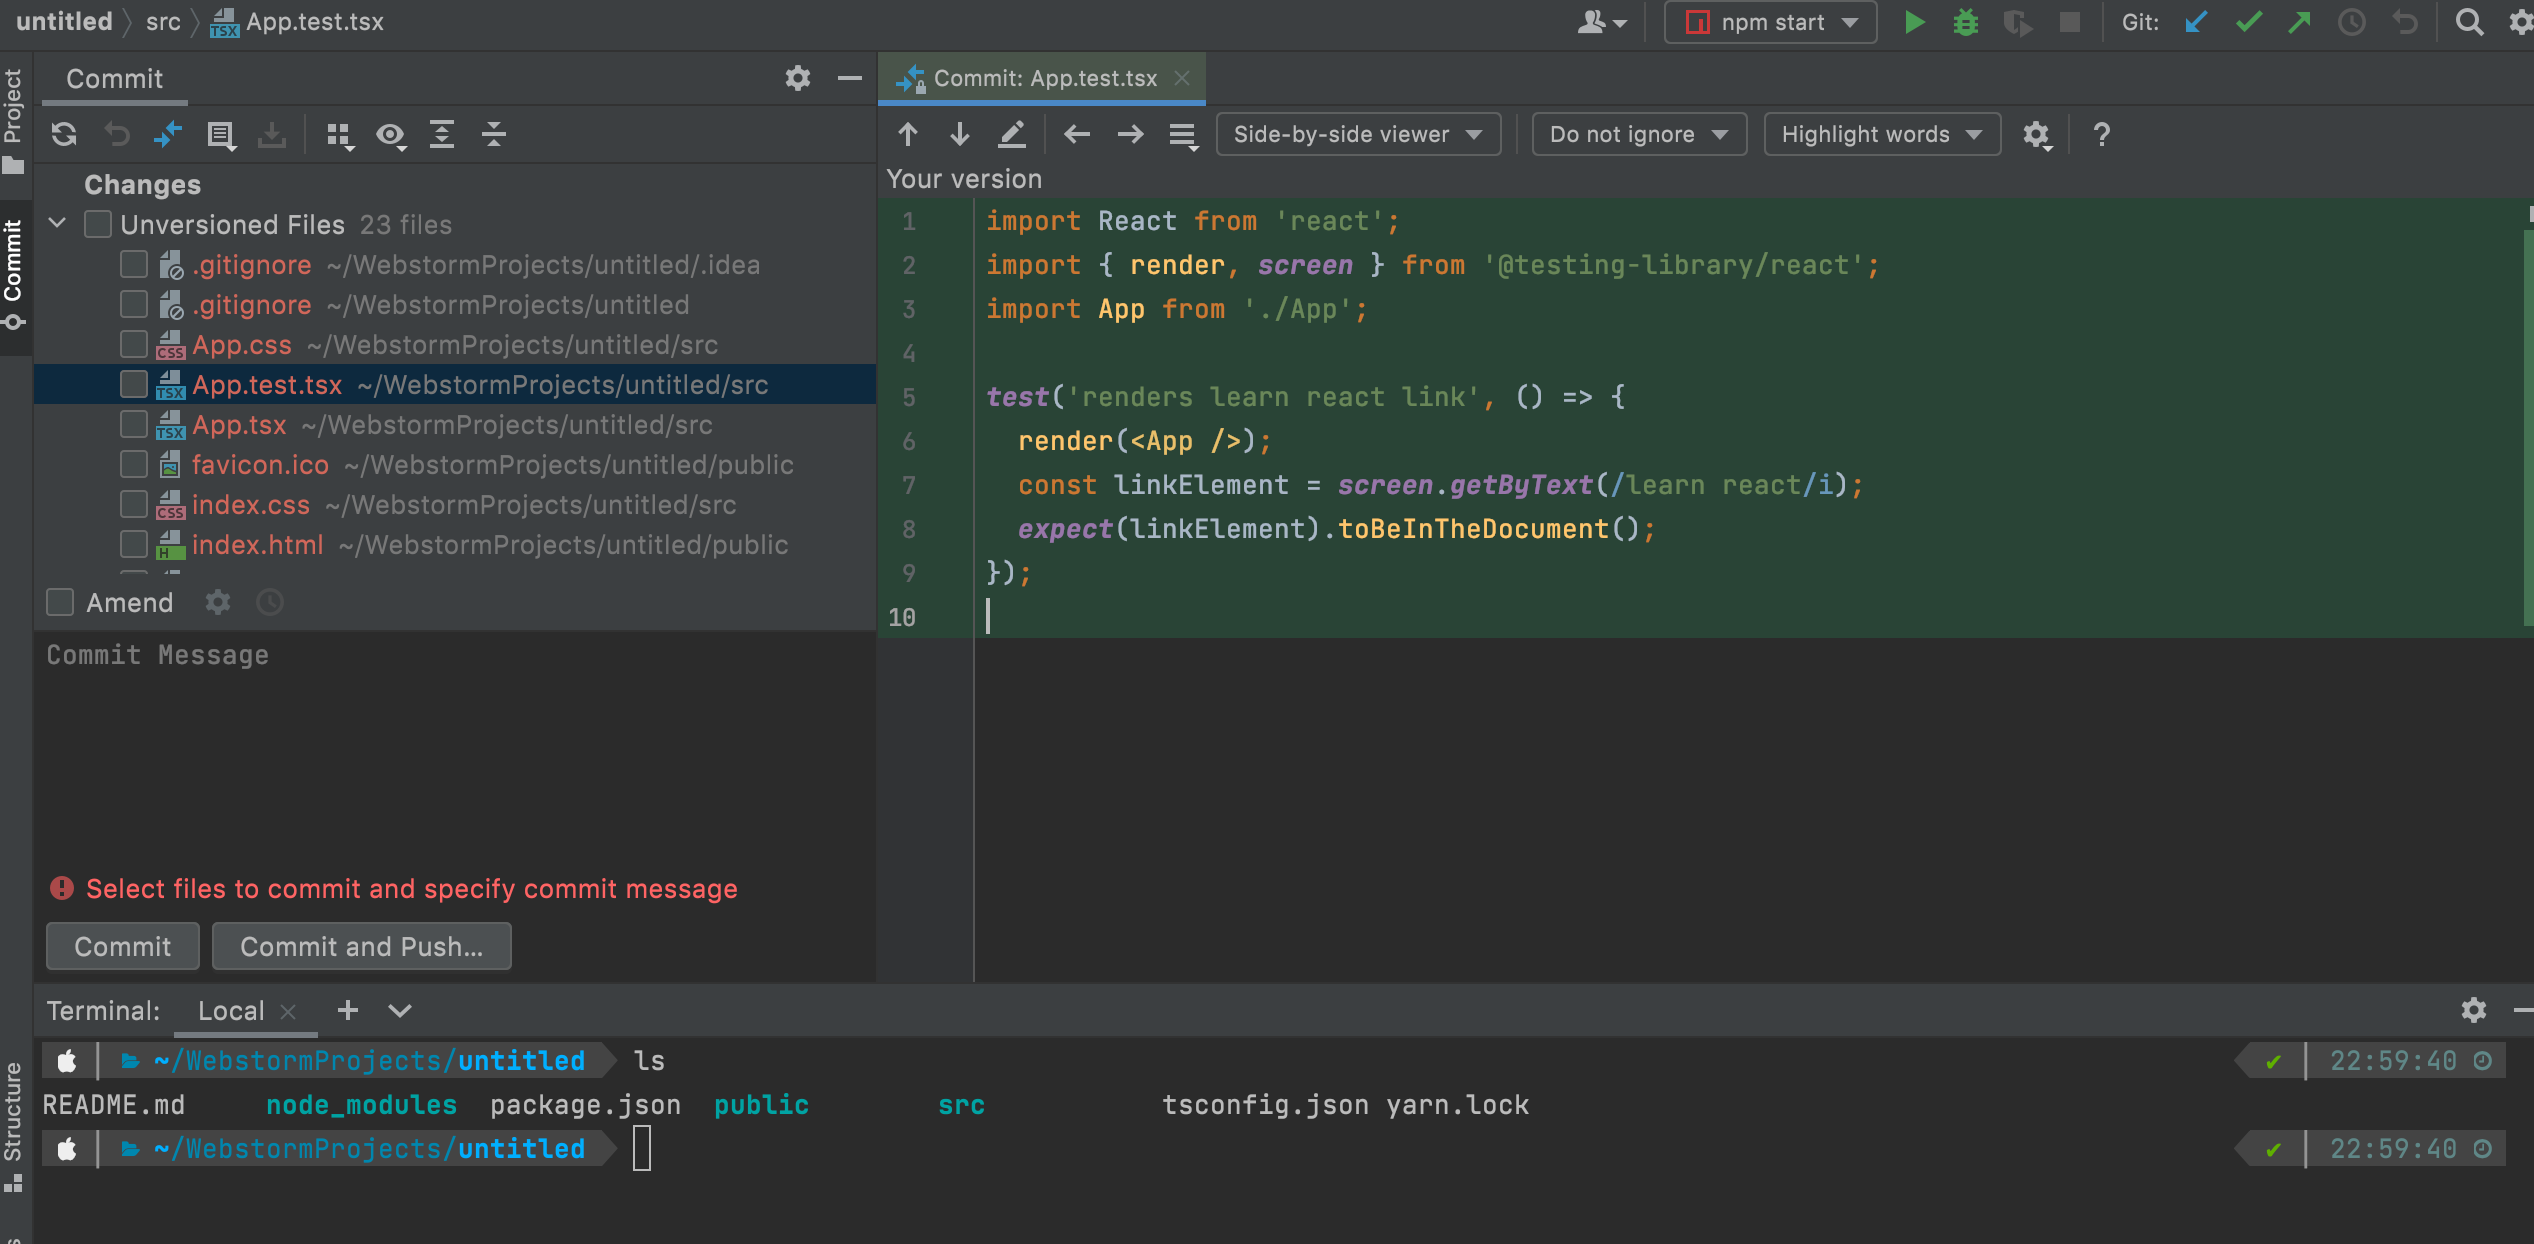
Task: Collapse the Unversioned Files tree node
Action: [58, 224]
